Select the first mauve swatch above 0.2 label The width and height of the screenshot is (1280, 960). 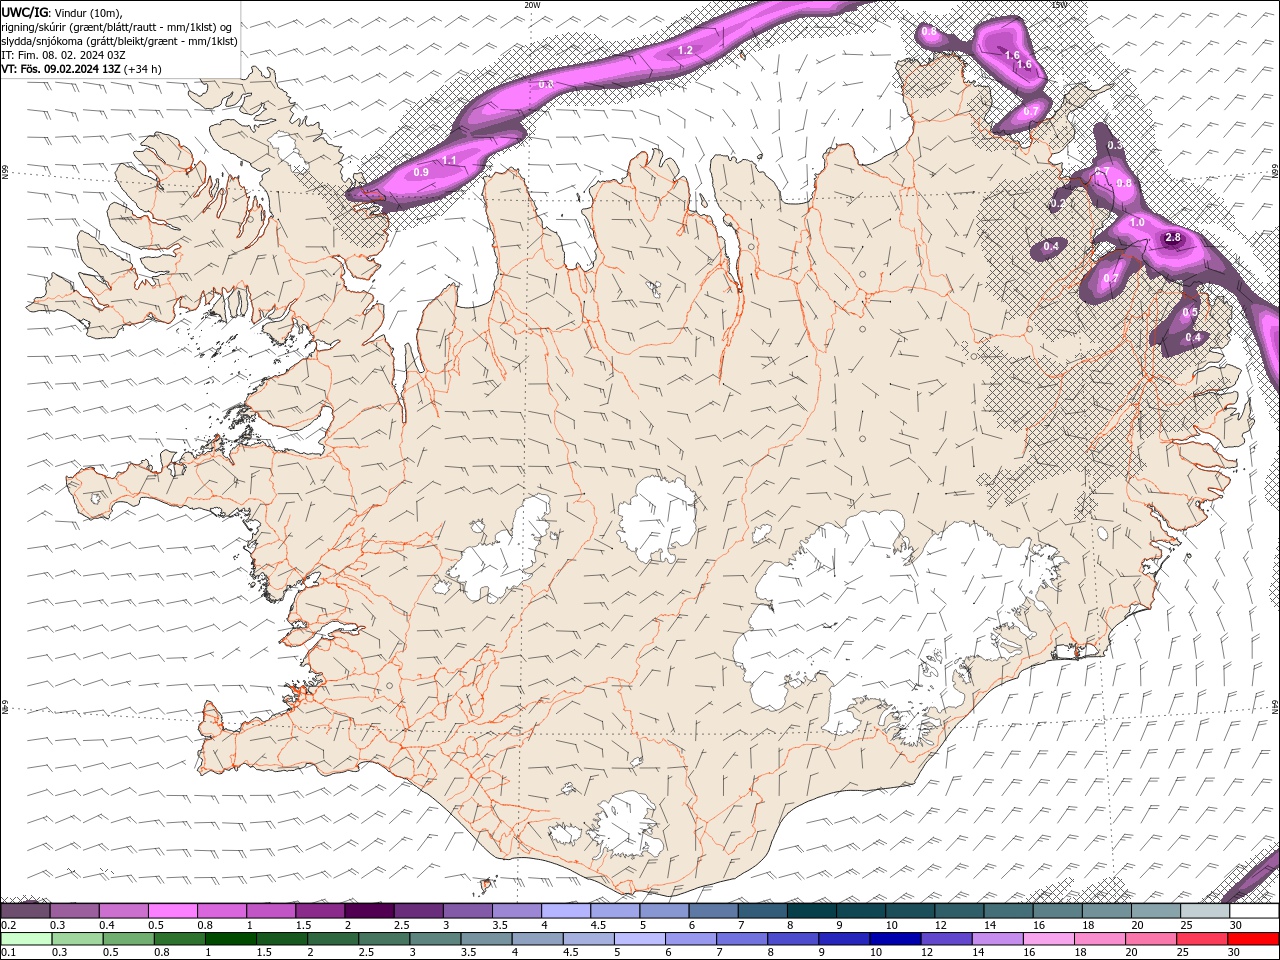(x=25, y=911)
